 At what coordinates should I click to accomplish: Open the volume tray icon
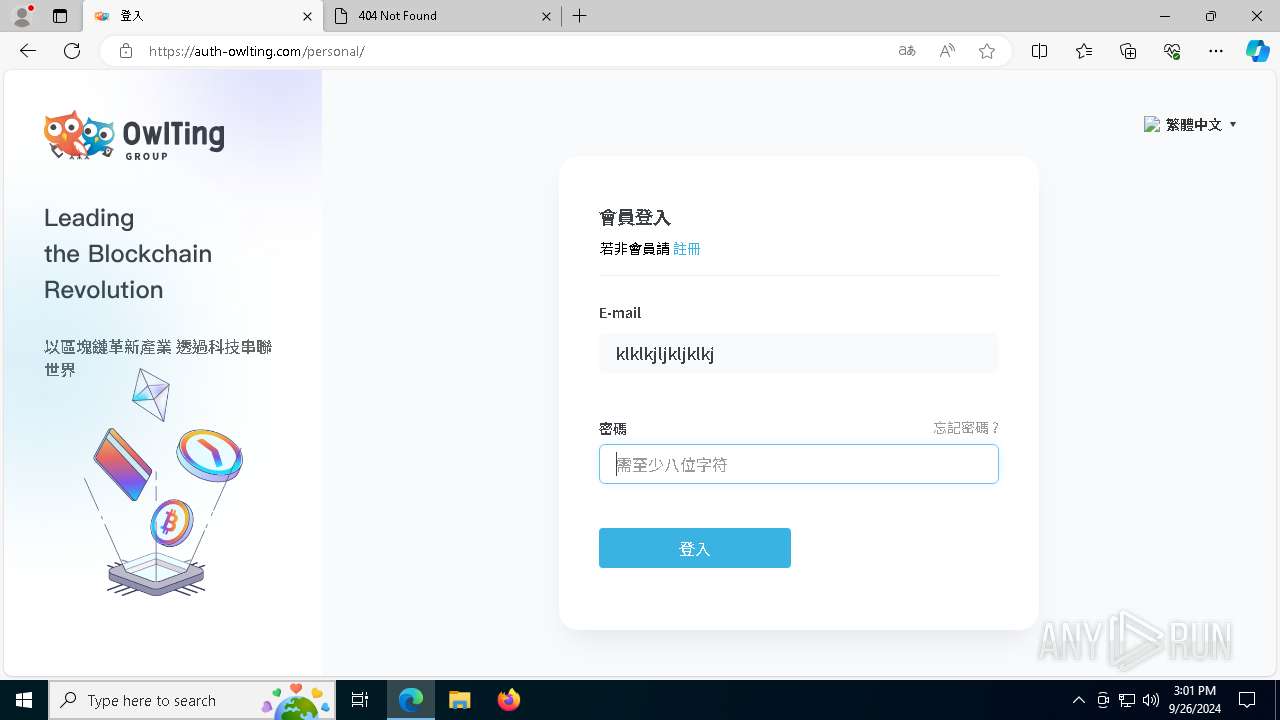[x=1151, y=700]
